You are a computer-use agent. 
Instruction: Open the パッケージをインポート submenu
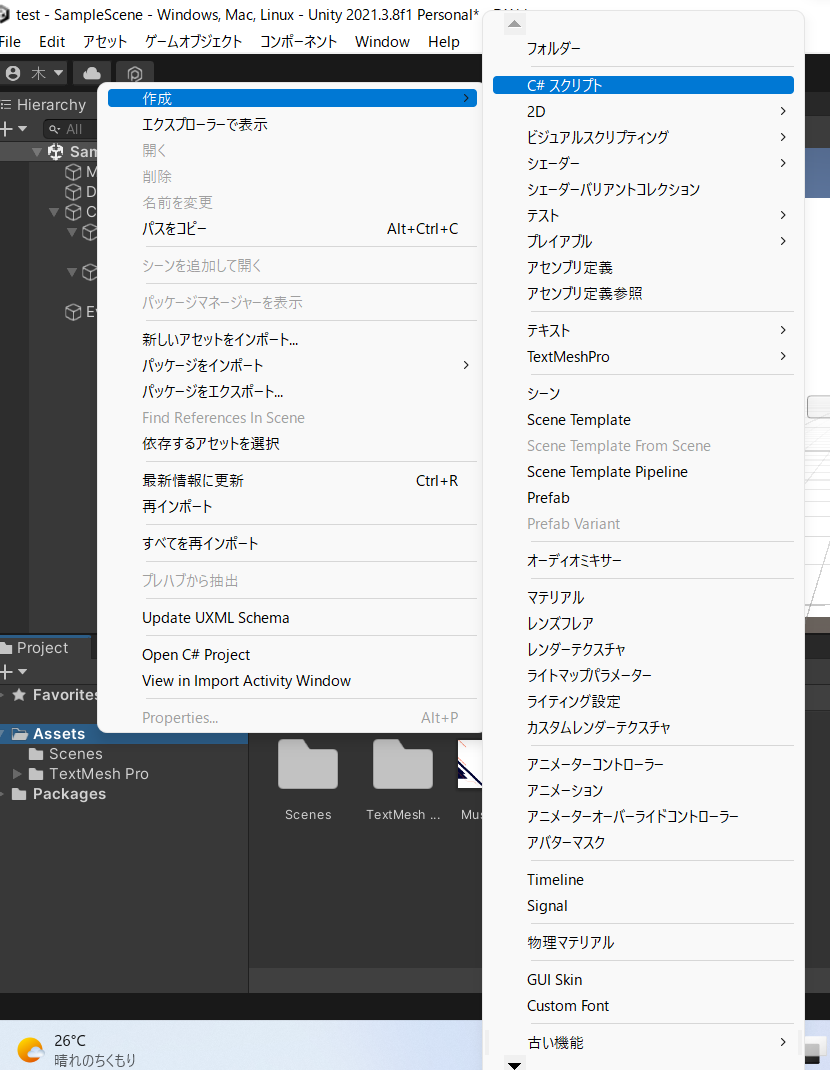[x=292, y=365]
